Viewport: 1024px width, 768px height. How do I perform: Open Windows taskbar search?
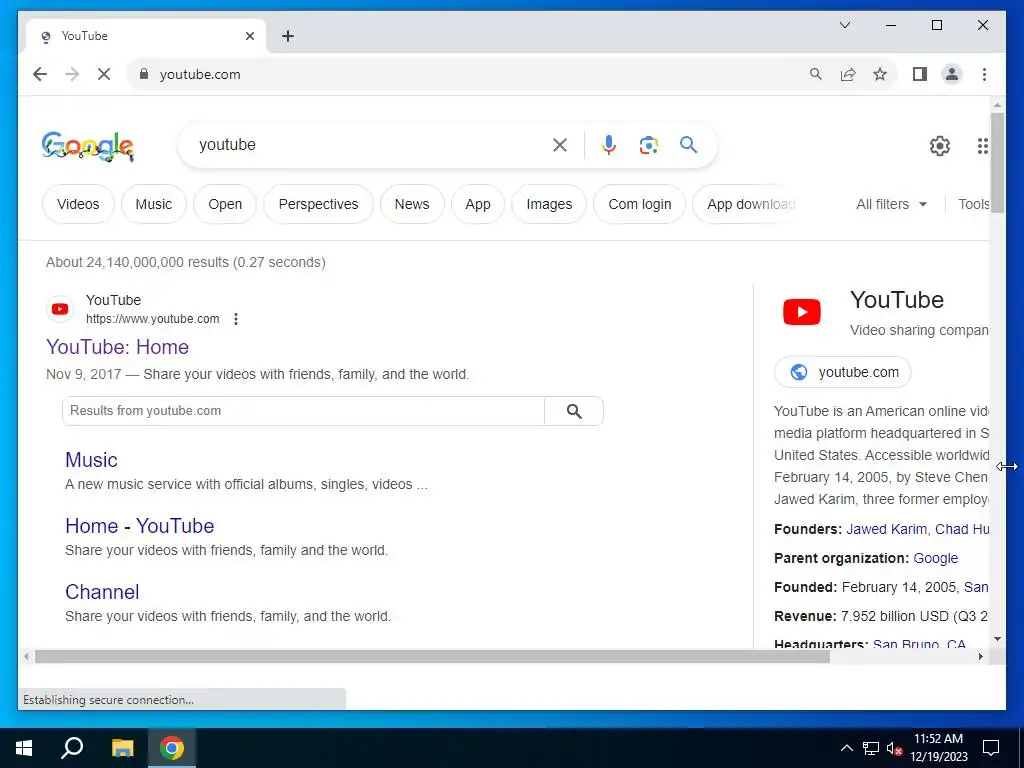[x=72, y=748]
